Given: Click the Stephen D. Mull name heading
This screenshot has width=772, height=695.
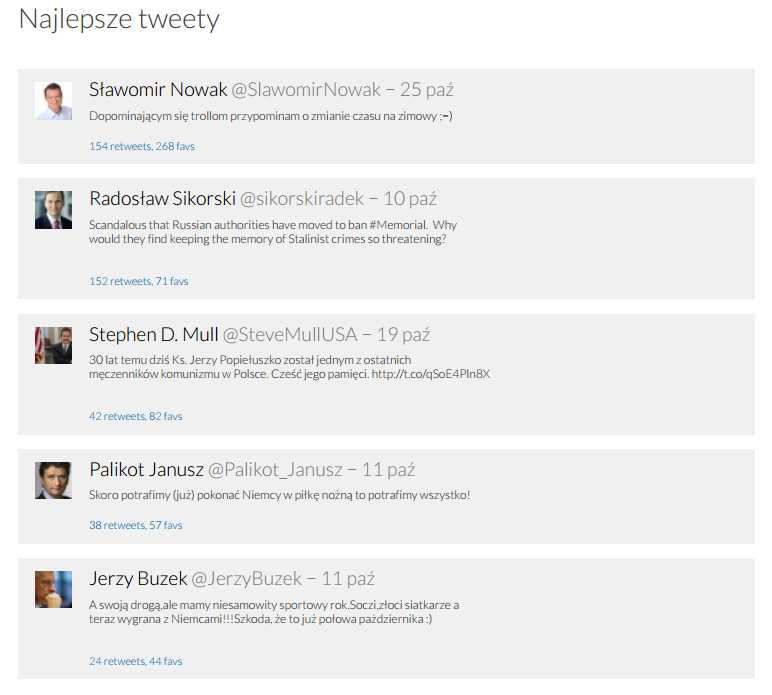Looking at the screenshot, I should [153, 334].
